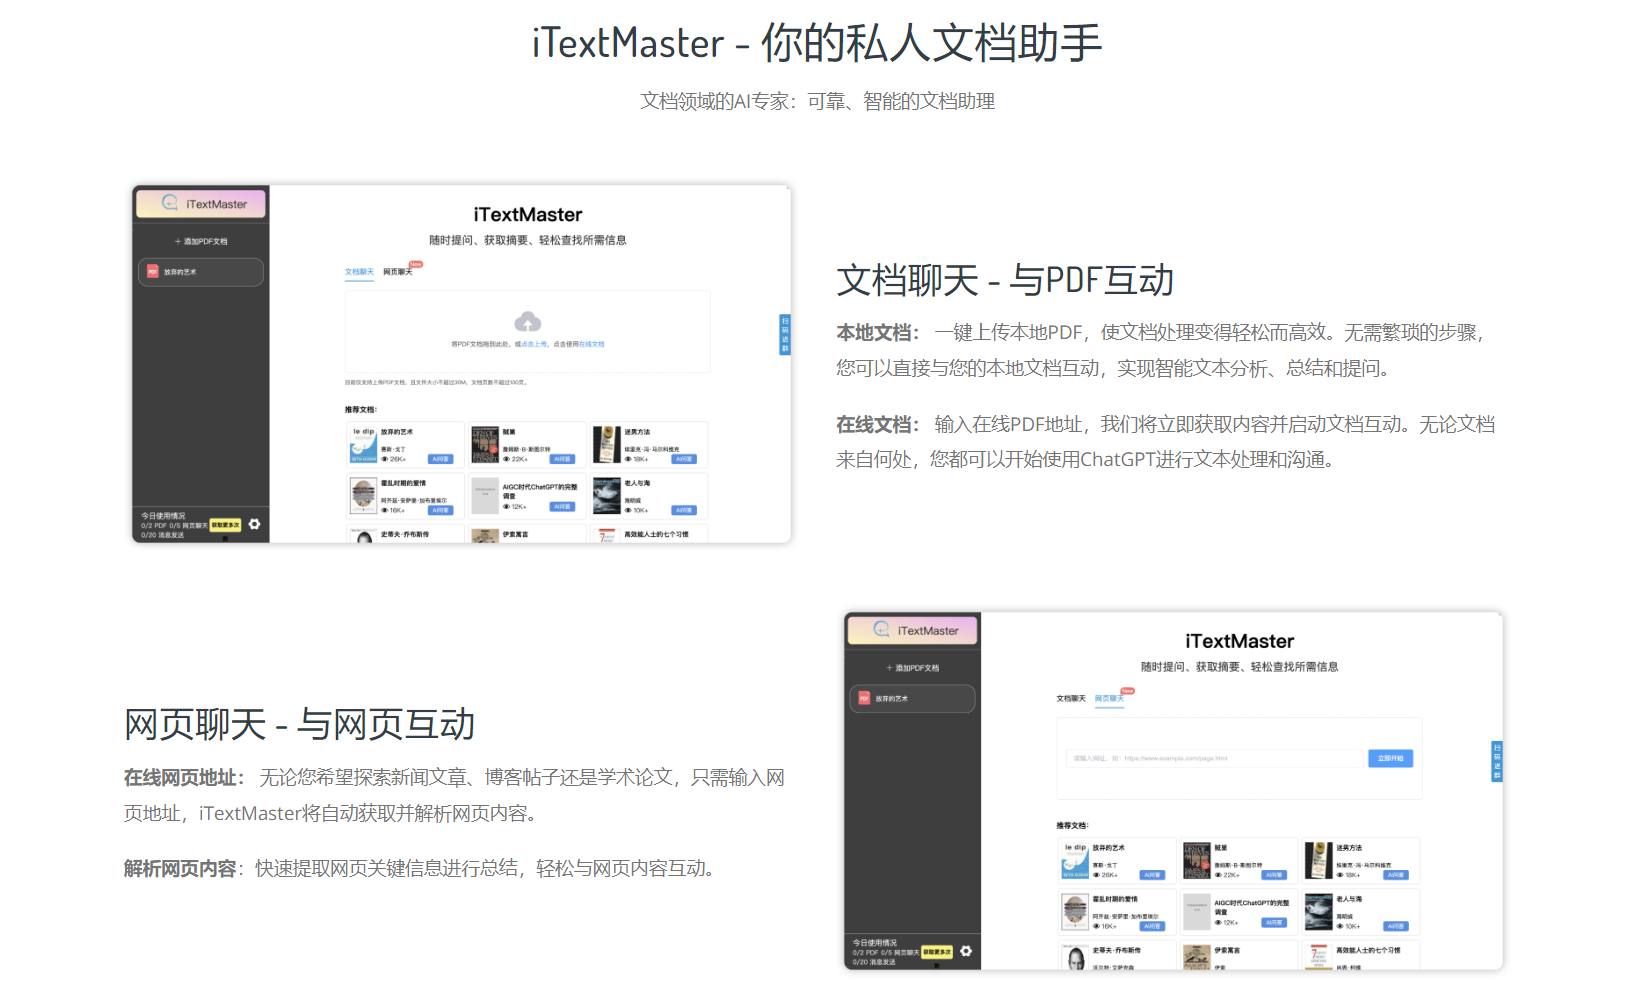Click the yellow 获取更多次 button

pos(227,523)
